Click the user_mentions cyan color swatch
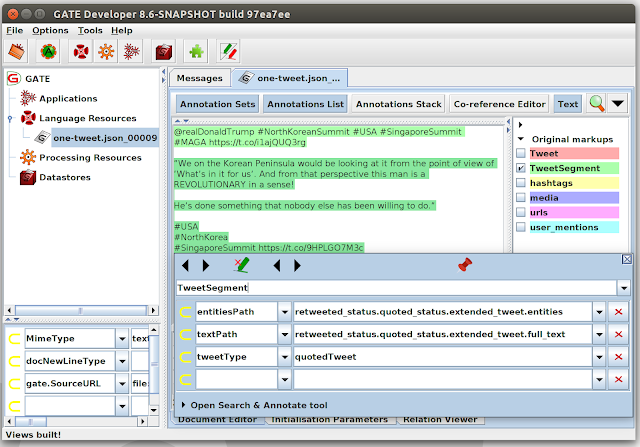The image size is (640, 447). click(x=574, y=227)
